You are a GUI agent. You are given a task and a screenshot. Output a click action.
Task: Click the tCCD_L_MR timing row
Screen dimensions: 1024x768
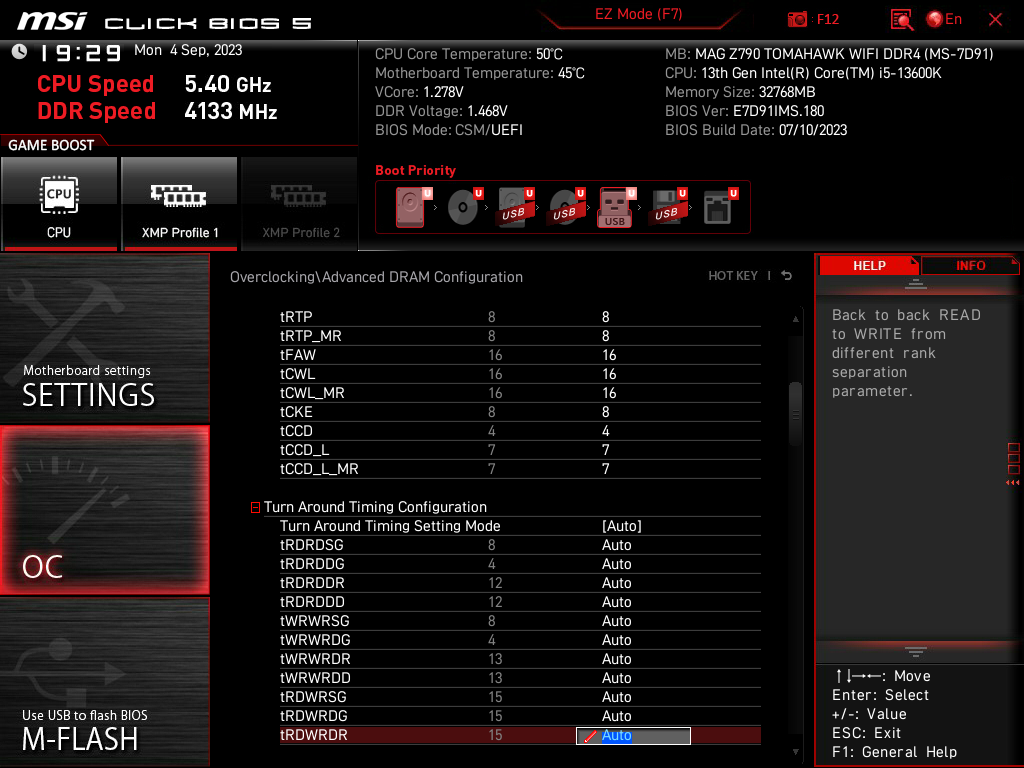pyautogui.click(x=520, y=469)
